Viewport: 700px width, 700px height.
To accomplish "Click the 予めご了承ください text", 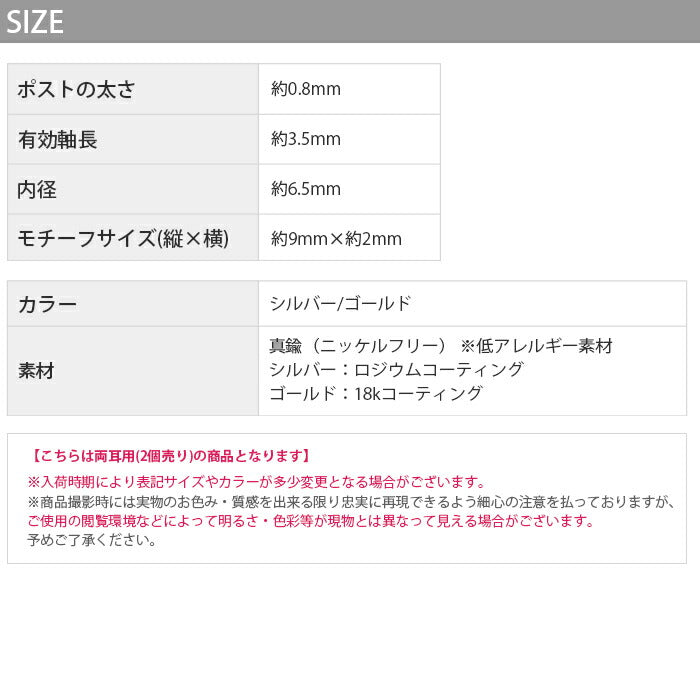I will click(x=92, y=540).
